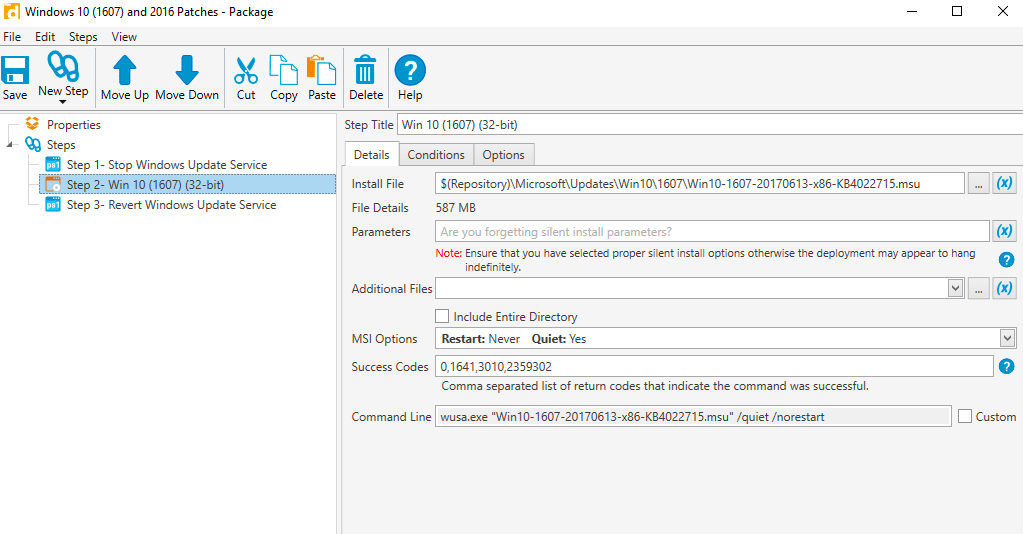The width and height of the screenshot is (1023, 534).
Task: Click the install icon for Step 2
Action: pos(53,185)
